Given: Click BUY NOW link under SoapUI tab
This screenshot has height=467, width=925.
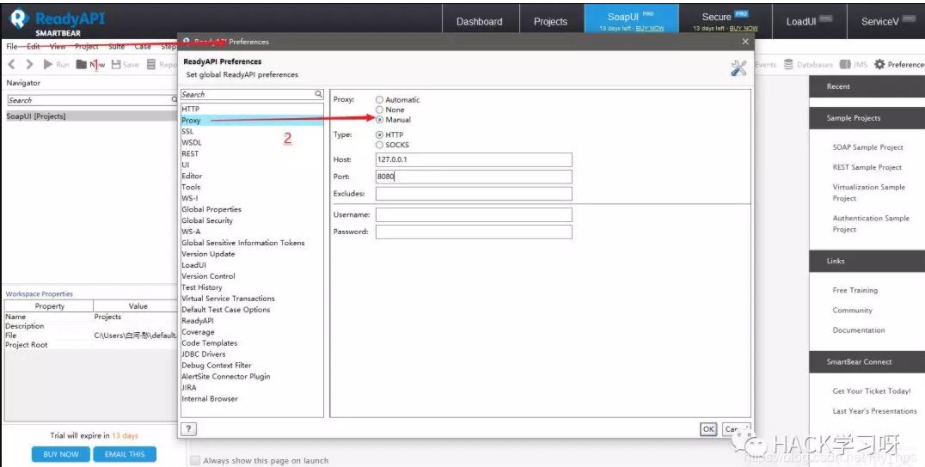Looking at the screenshot, I should click(x=650, y=28).
